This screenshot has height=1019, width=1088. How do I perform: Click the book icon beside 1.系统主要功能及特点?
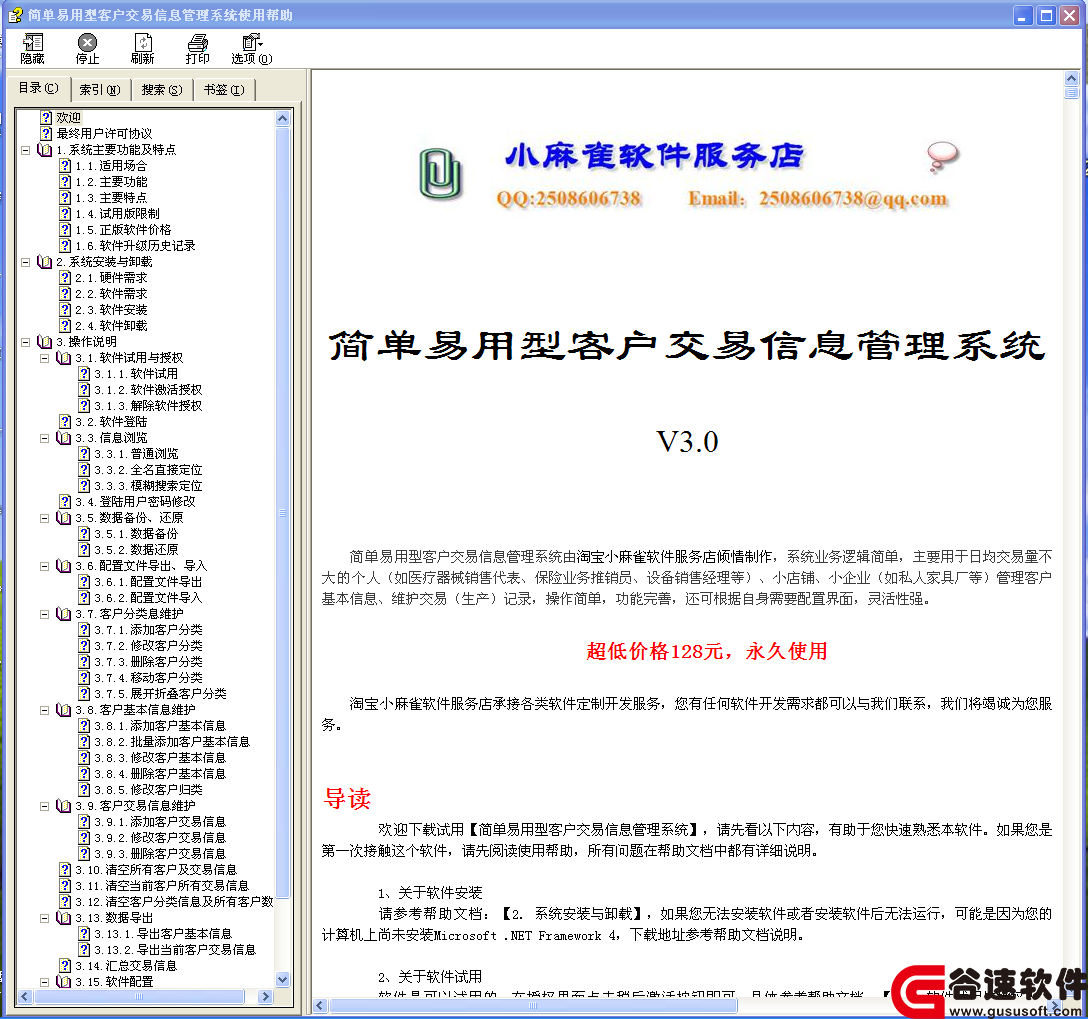click(45, 150)
